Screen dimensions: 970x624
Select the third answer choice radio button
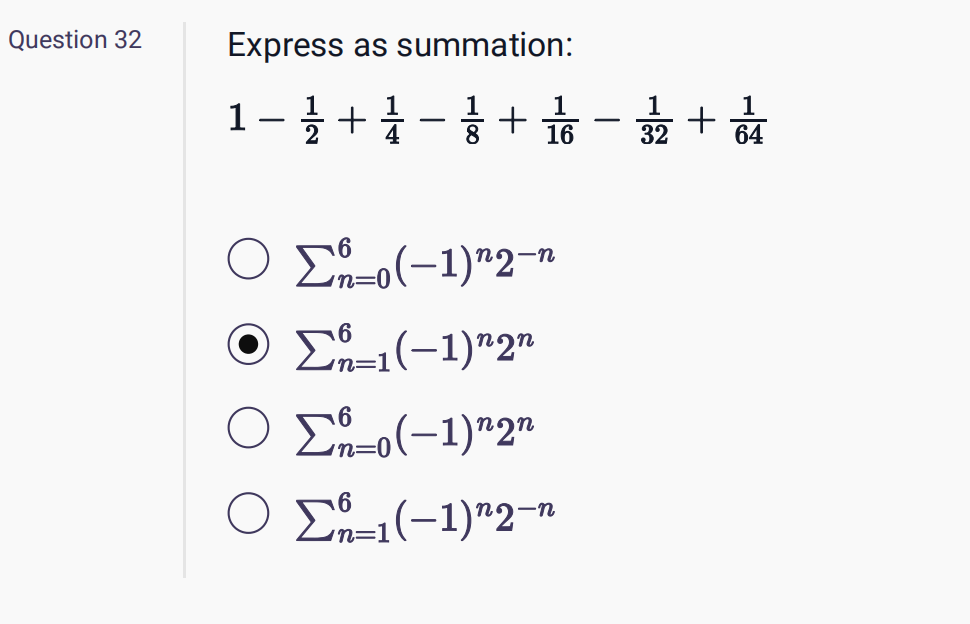(x=246, y=427)
